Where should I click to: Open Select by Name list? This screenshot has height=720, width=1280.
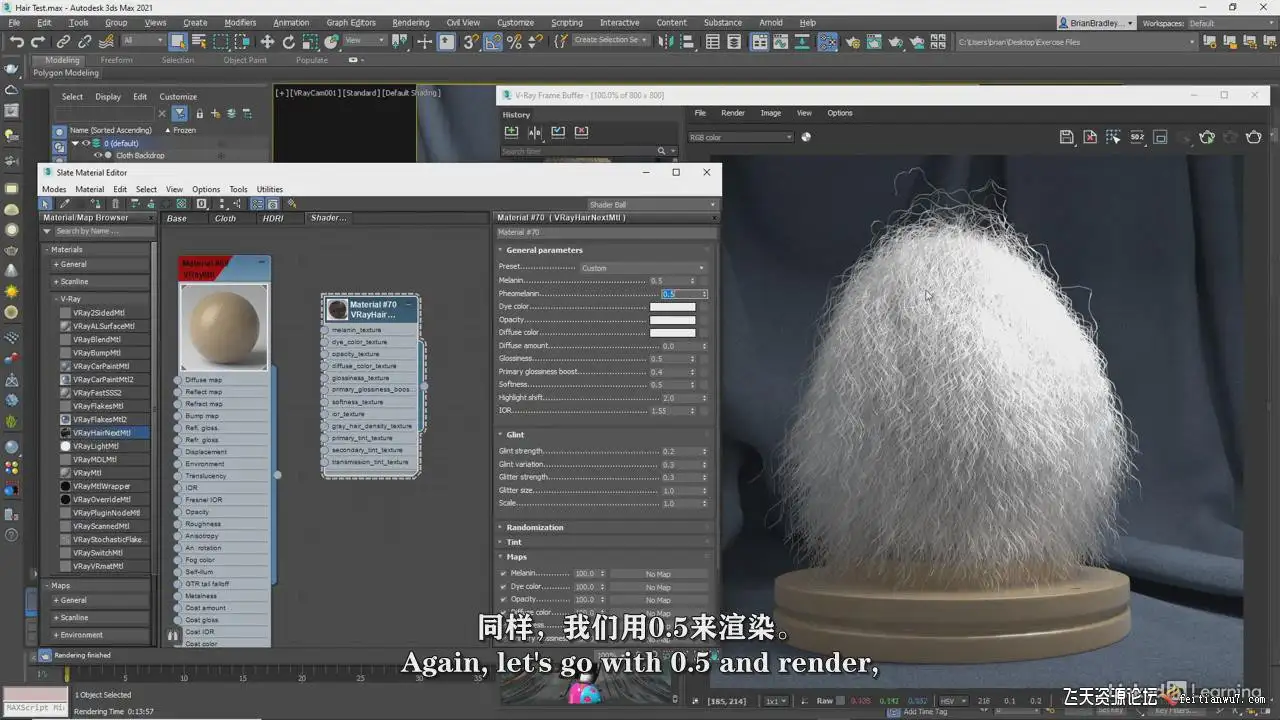[x=200, y=41]
